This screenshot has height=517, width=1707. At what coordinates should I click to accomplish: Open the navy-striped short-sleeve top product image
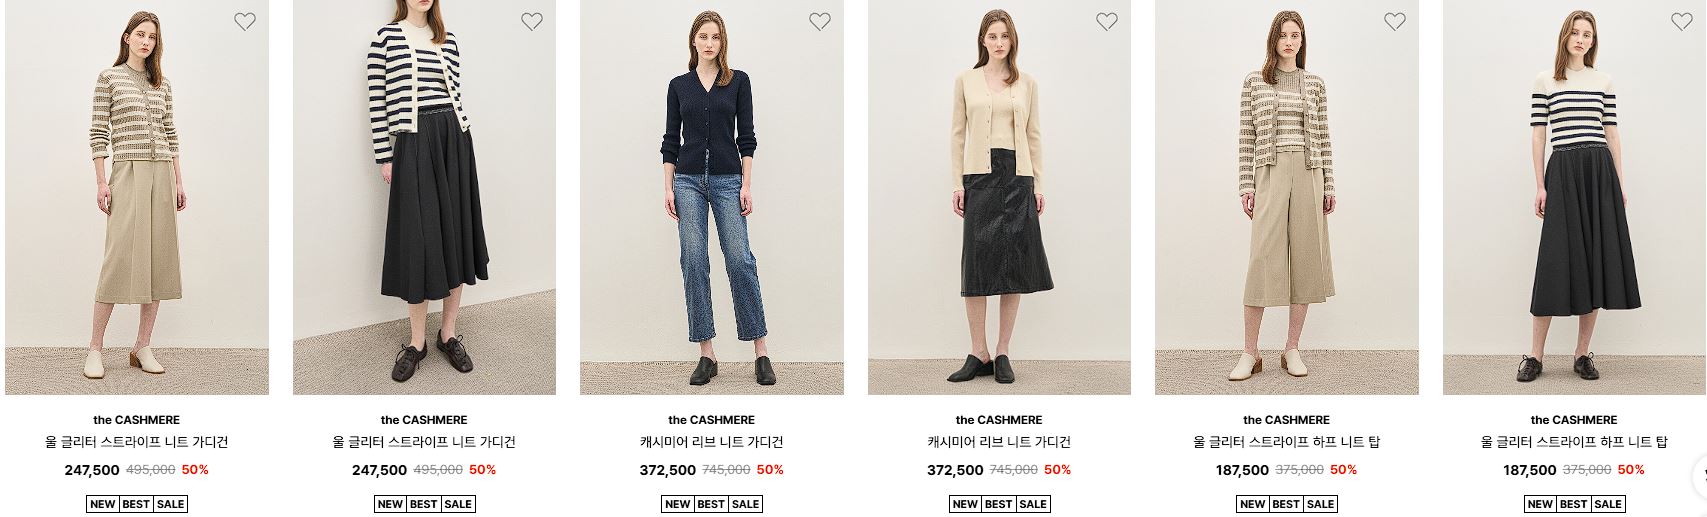pyautogui.click(x=1574, y=197)
